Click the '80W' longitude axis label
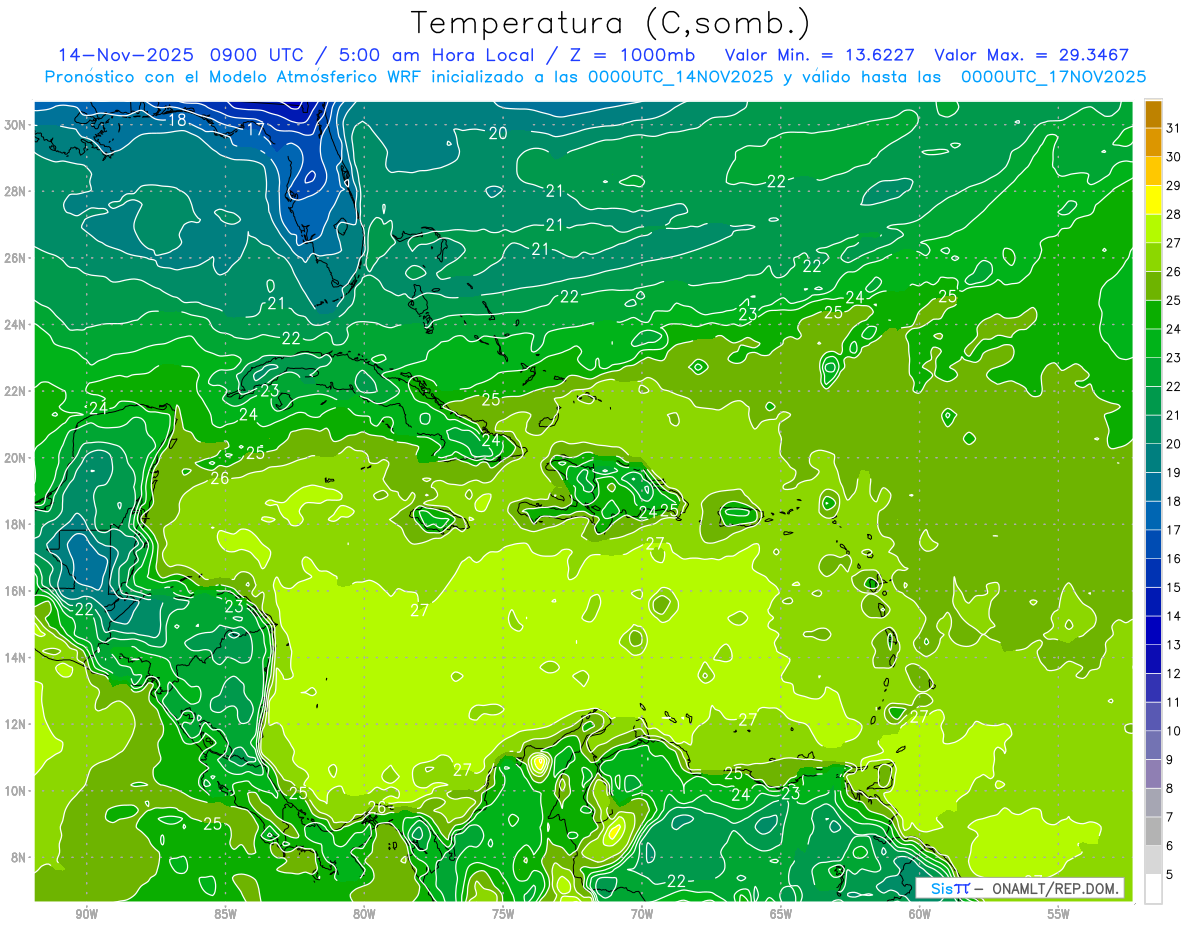The height and width of the screenshot is (927, 1200). [x=364, y=915]
